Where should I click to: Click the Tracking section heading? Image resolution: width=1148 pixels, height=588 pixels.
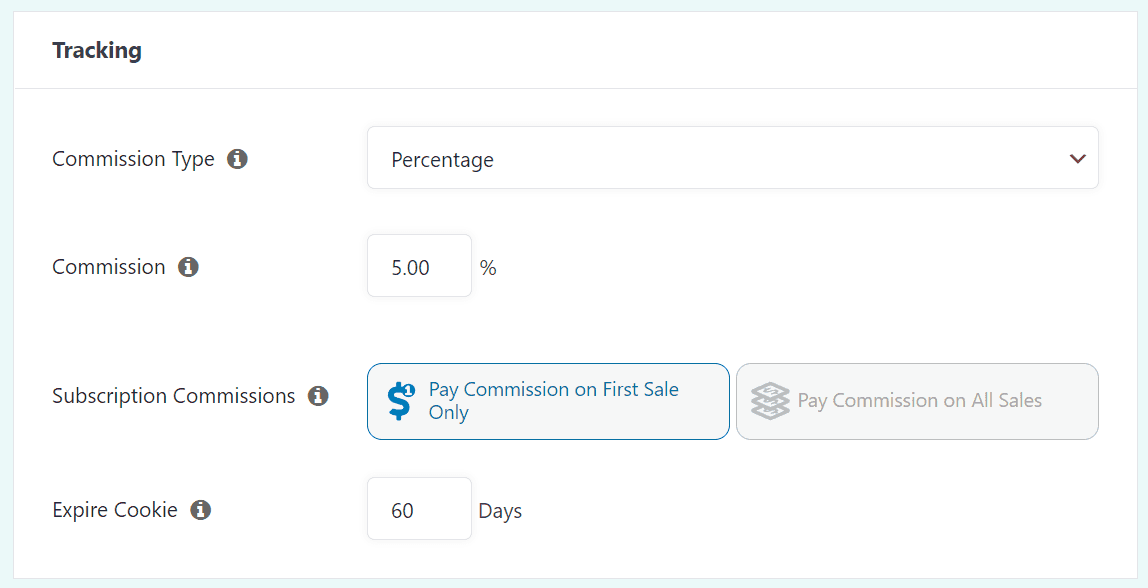(97, 49)
